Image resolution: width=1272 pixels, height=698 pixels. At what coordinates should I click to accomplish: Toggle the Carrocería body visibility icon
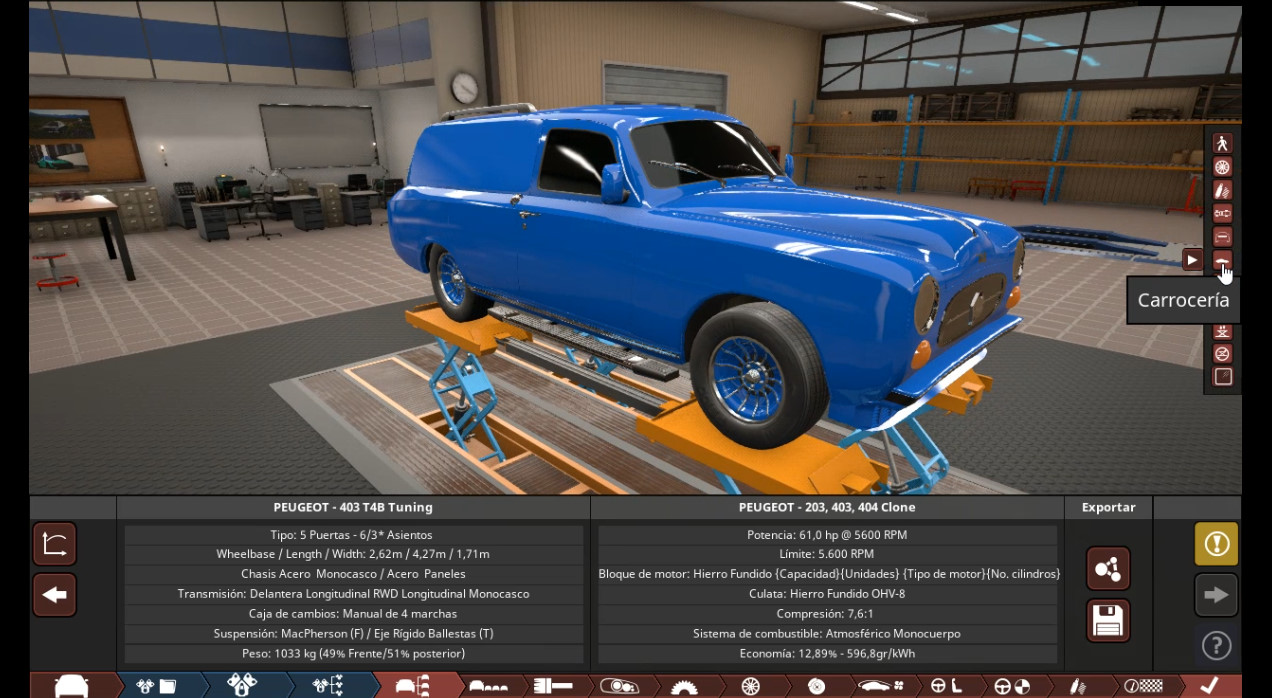(x=1222, y=260)
